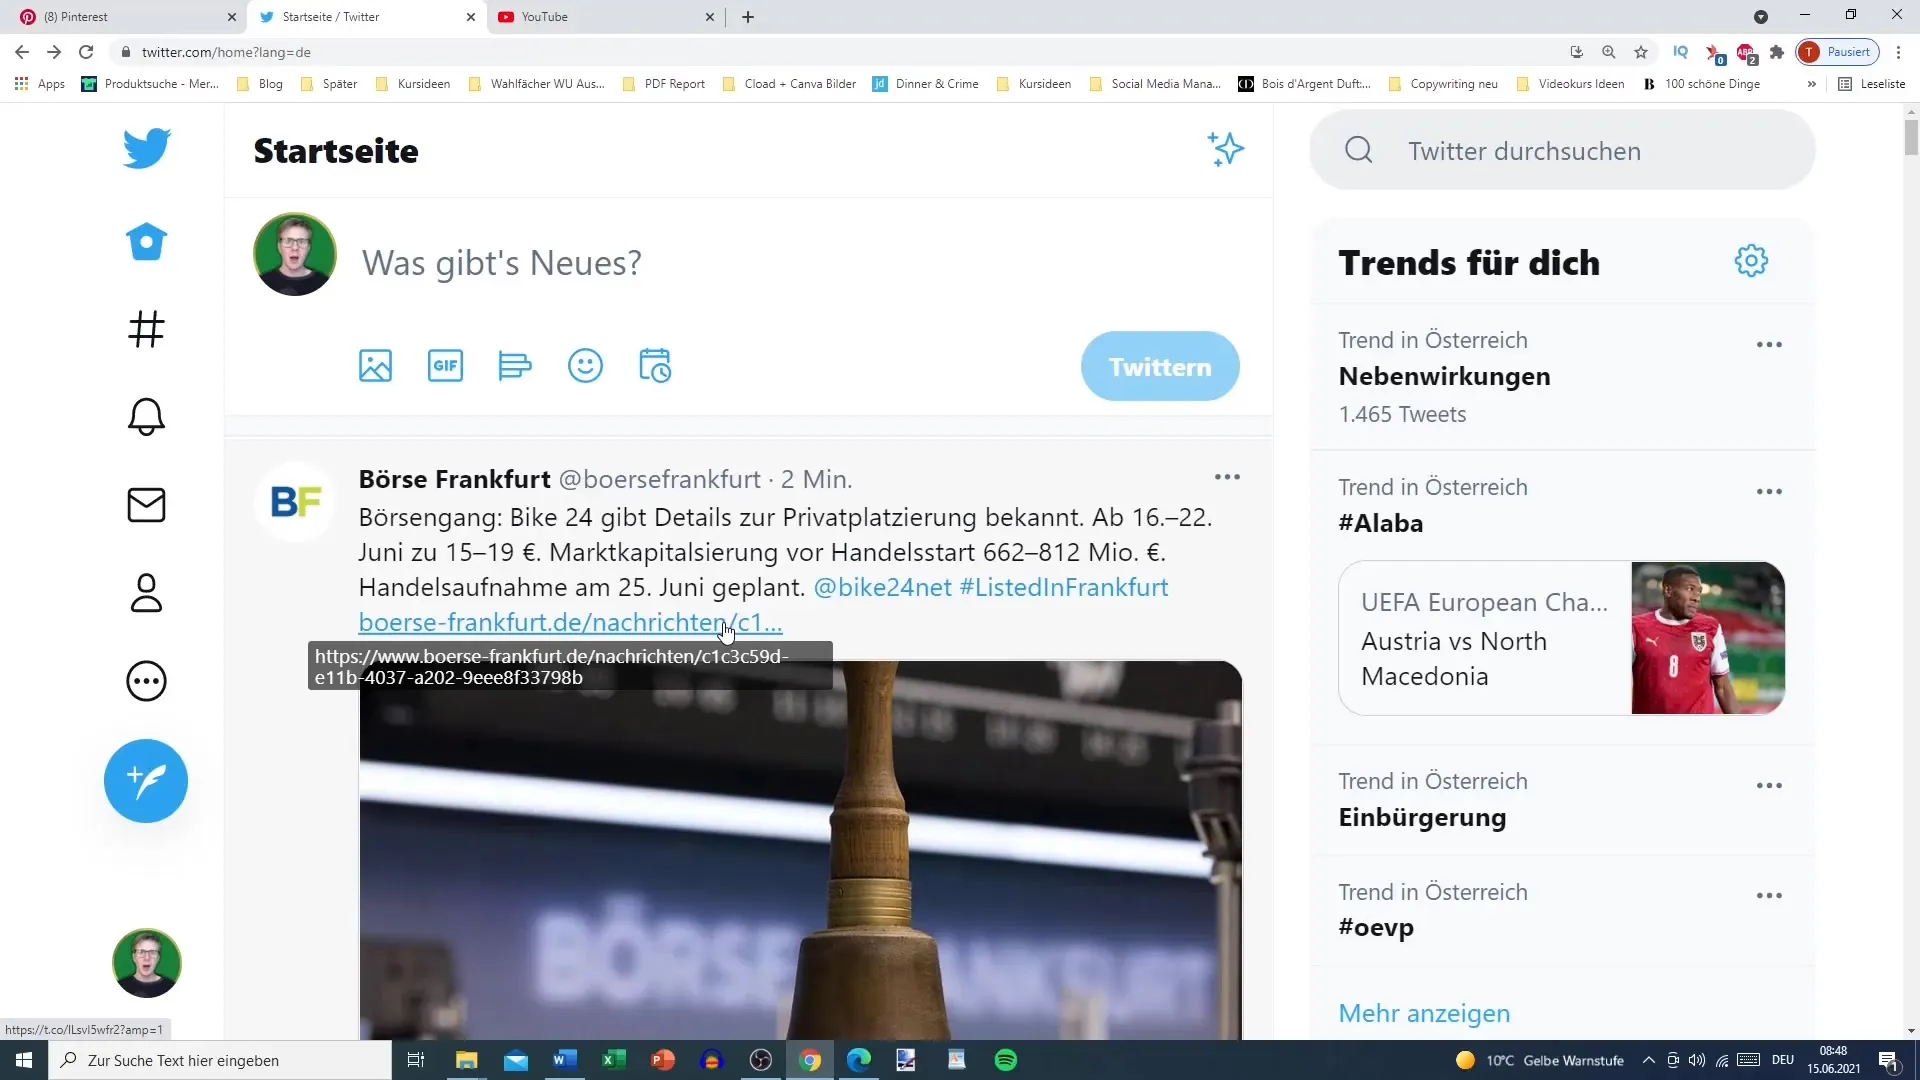
Task: Click the tweet image attachment icon
Action: 375,367
